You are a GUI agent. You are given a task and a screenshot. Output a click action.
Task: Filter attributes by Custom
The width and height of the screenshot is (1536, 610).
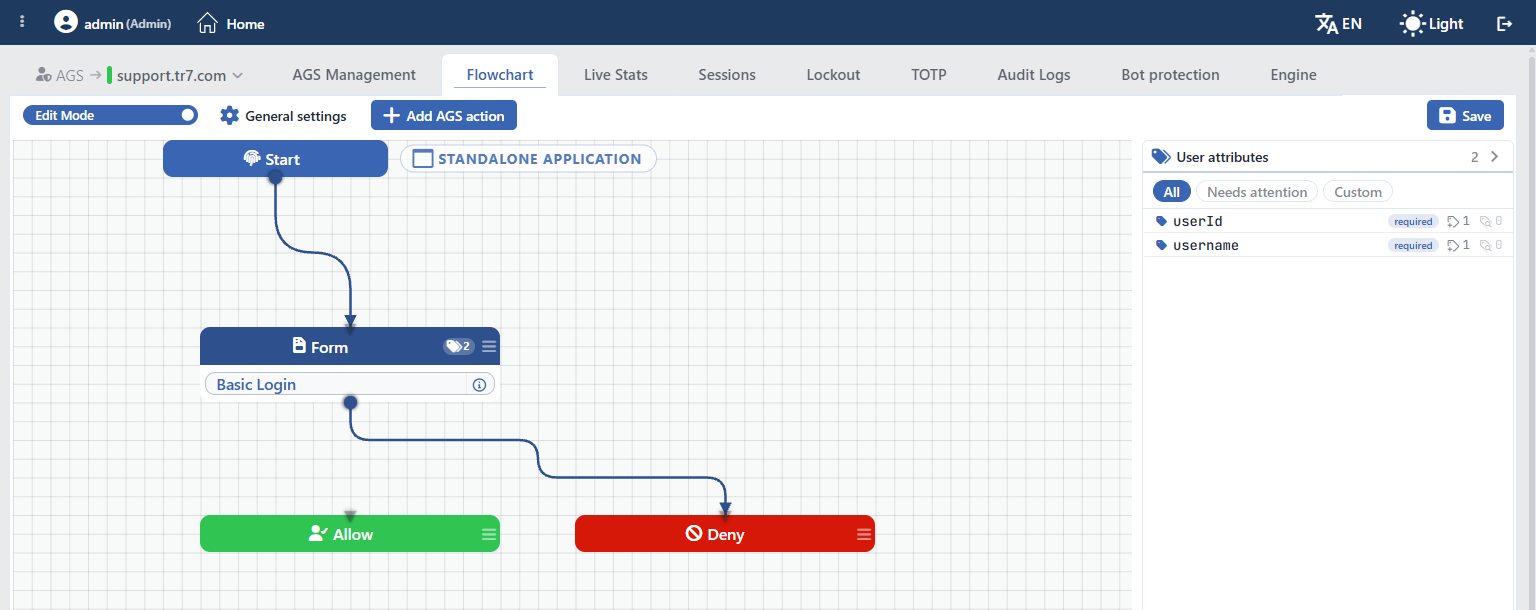1358,192
